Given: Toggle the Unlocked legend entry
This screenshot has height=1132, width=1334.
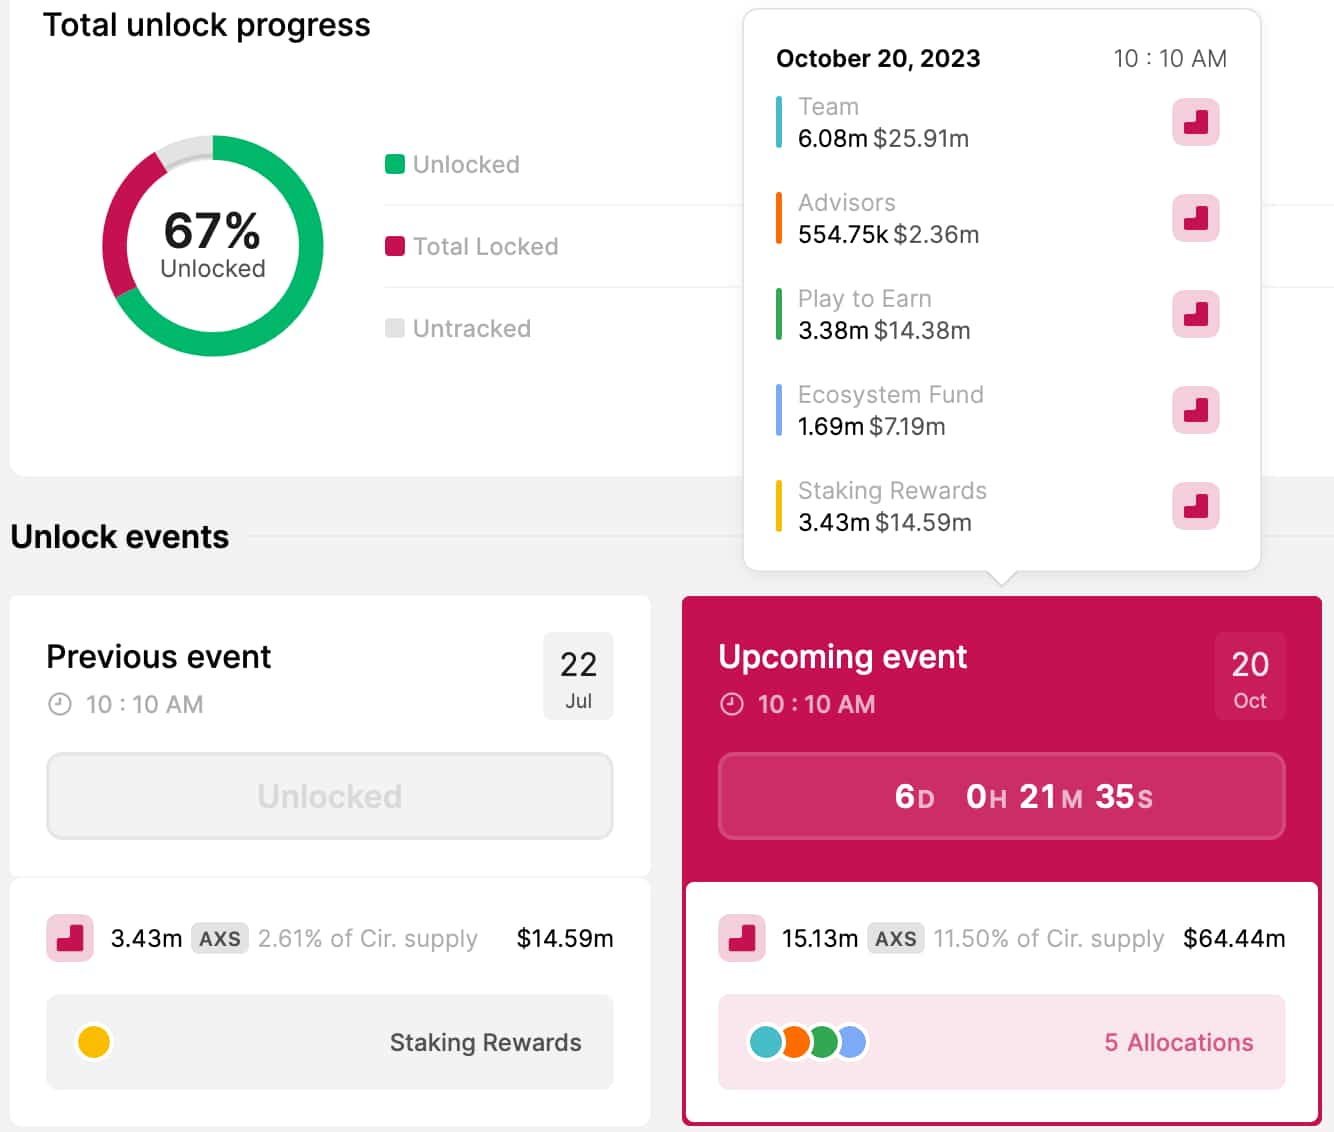Looking at the screenshot, I should click(x=451, y=164).
